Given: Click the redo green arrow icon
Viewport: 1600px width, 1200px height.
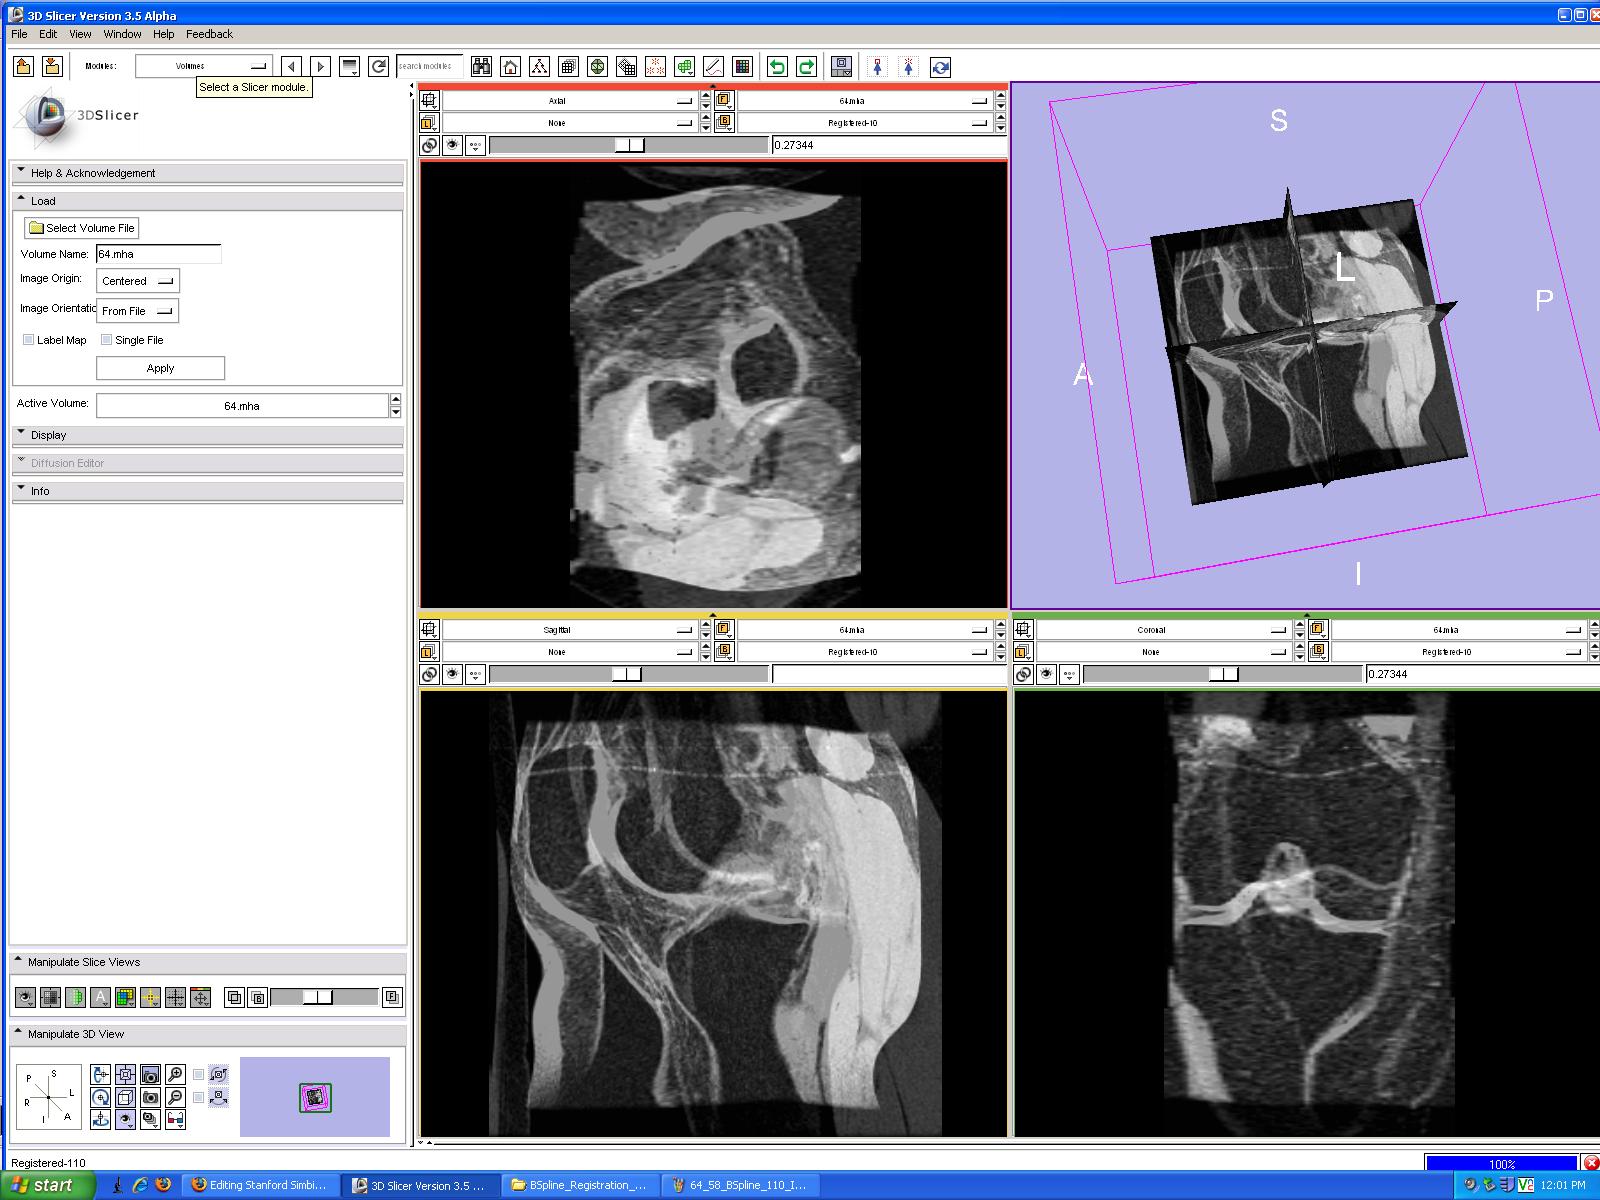Looking at the screenshot, I should [806, 67].
